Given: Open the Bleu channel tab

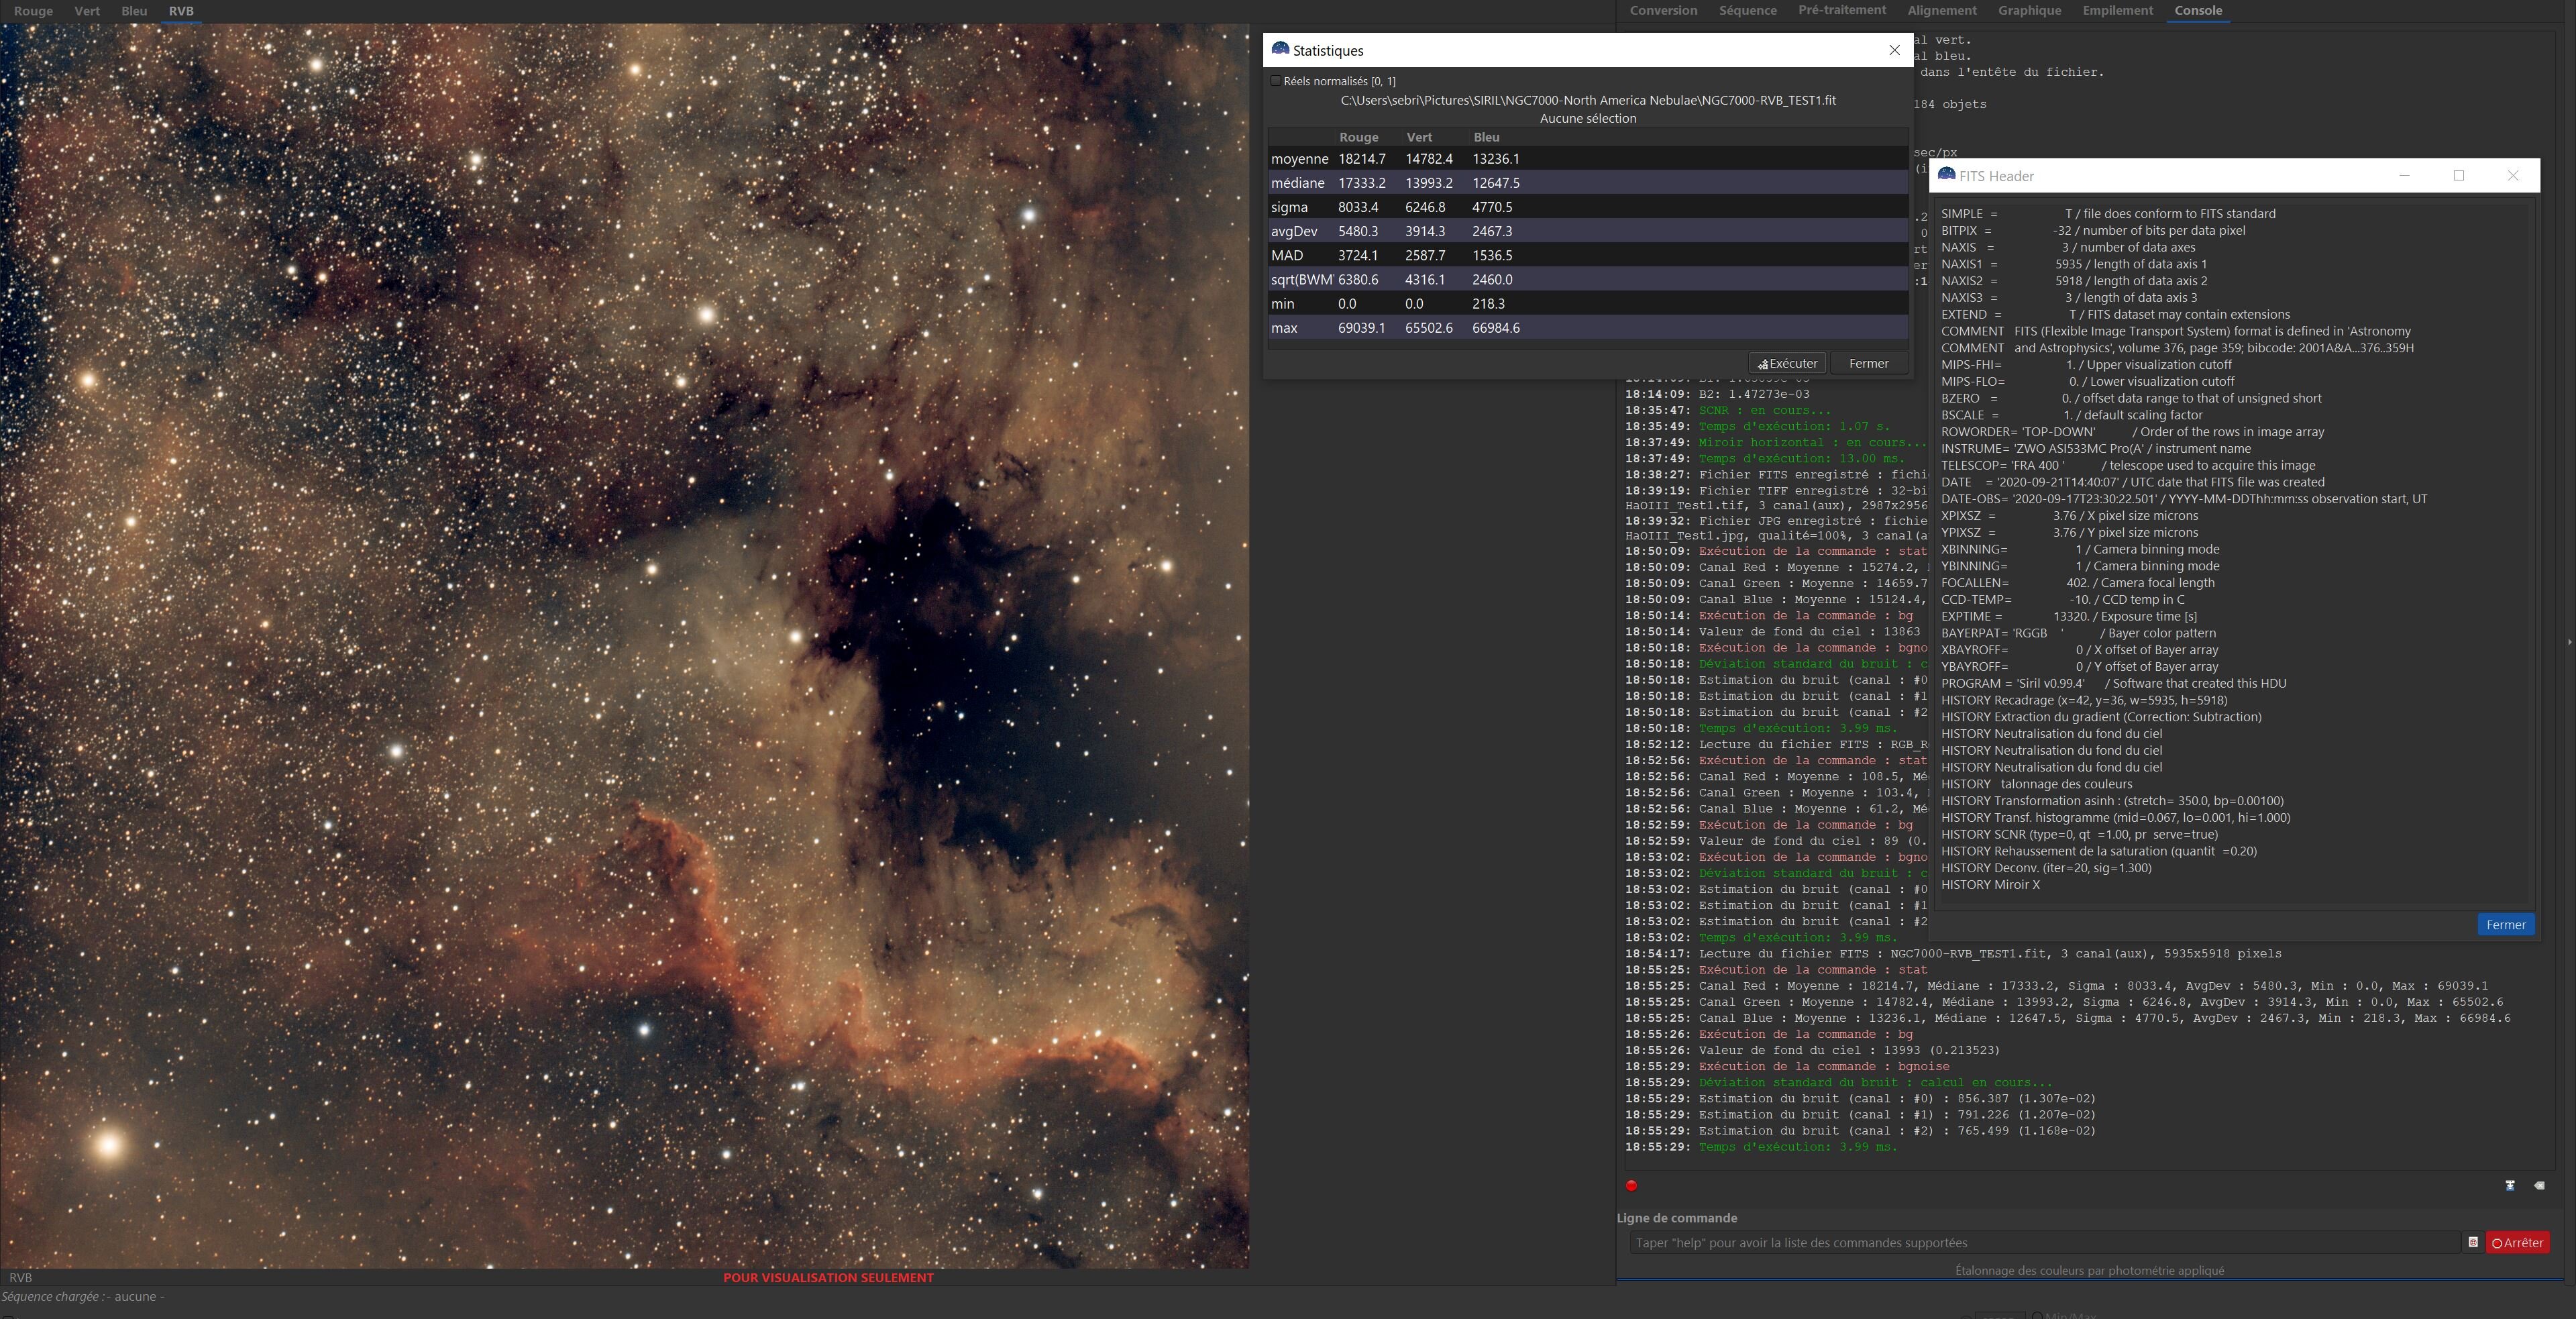Looking at the screenshot, I should pyautogui.click(x=134, y=11).
